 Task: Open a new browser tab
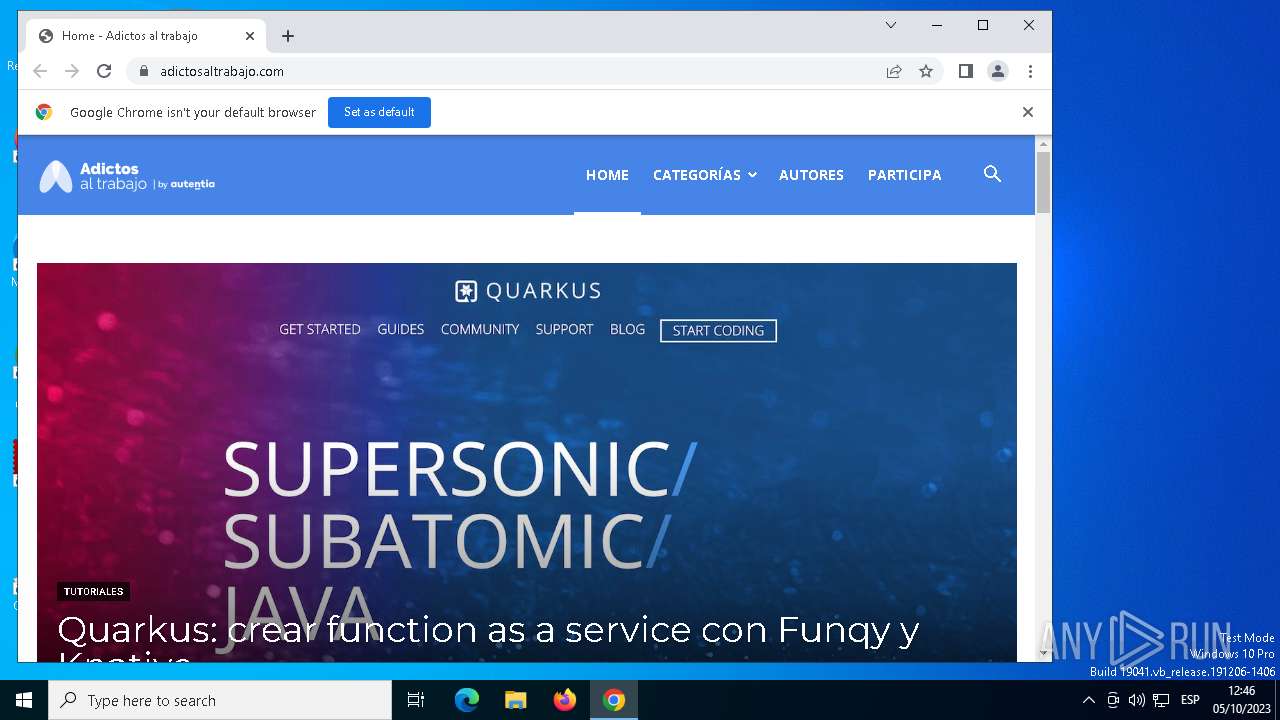[x=288, y=36]
